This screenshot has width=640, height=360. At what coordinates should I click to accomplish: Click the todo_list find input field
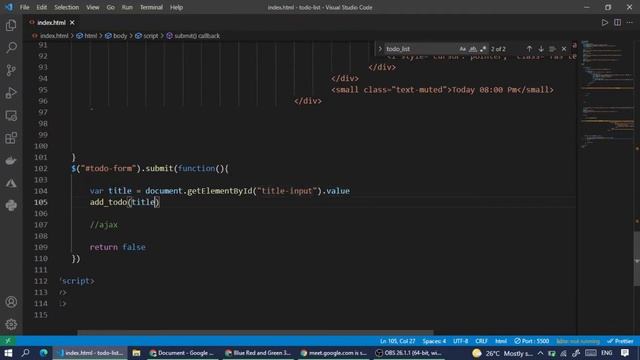420,49
